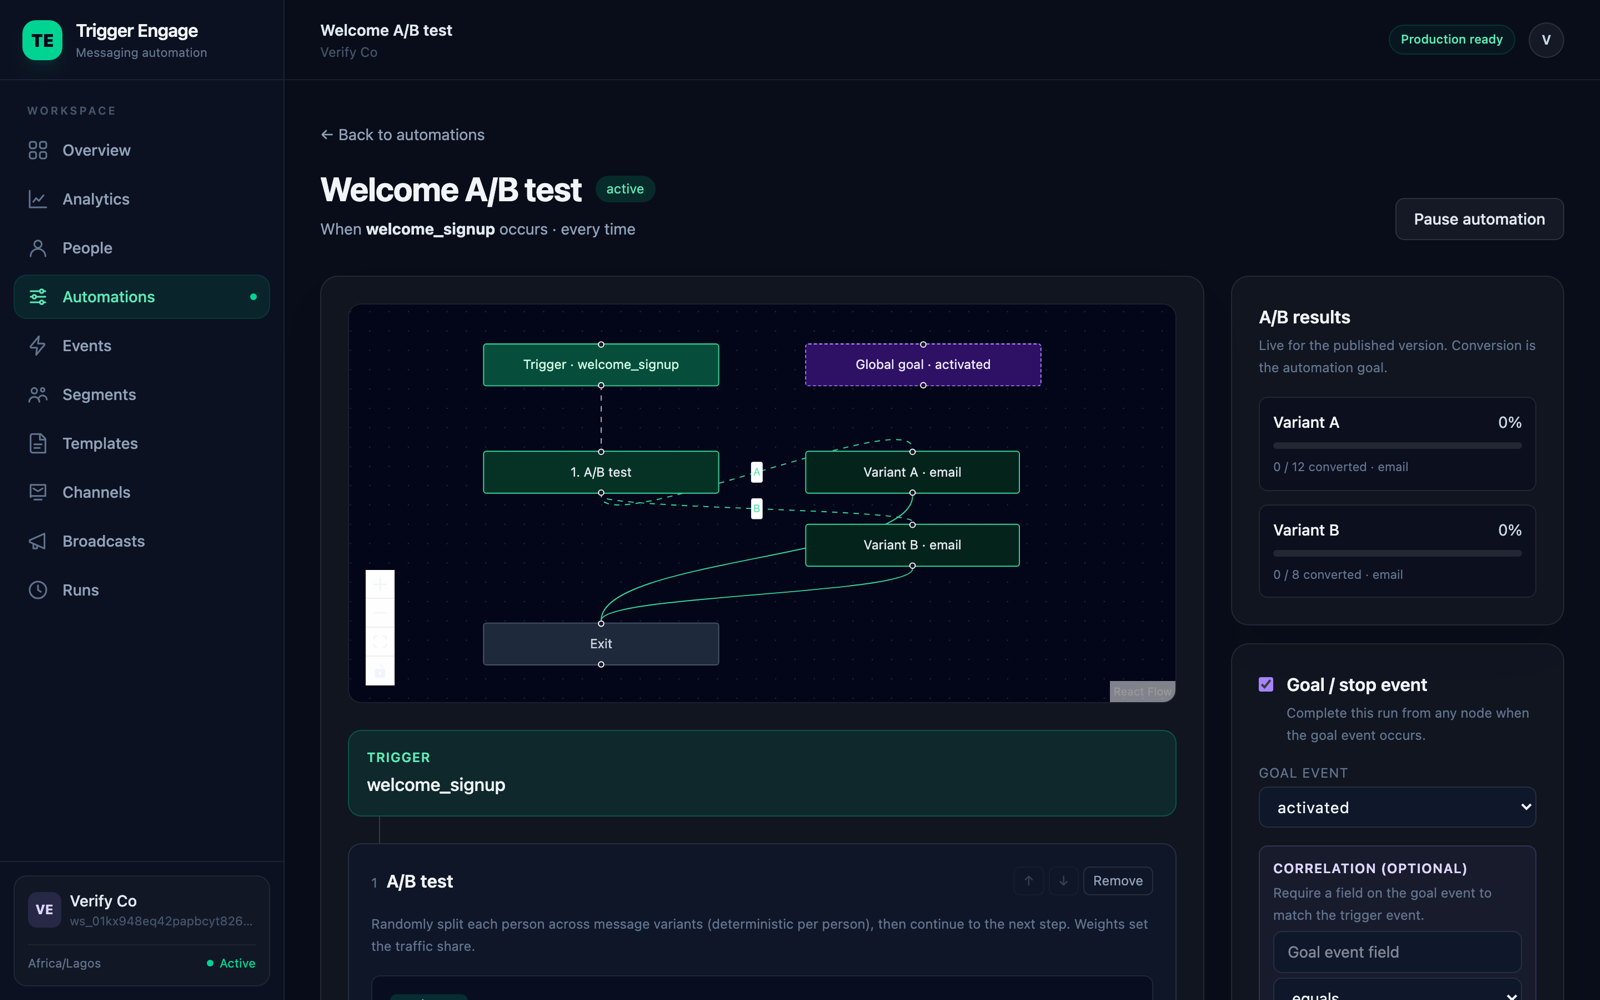Move the A/B test step up
Image resolution: width=1600 pixels, height=1000 pixels.
[x=1028, y=881]
